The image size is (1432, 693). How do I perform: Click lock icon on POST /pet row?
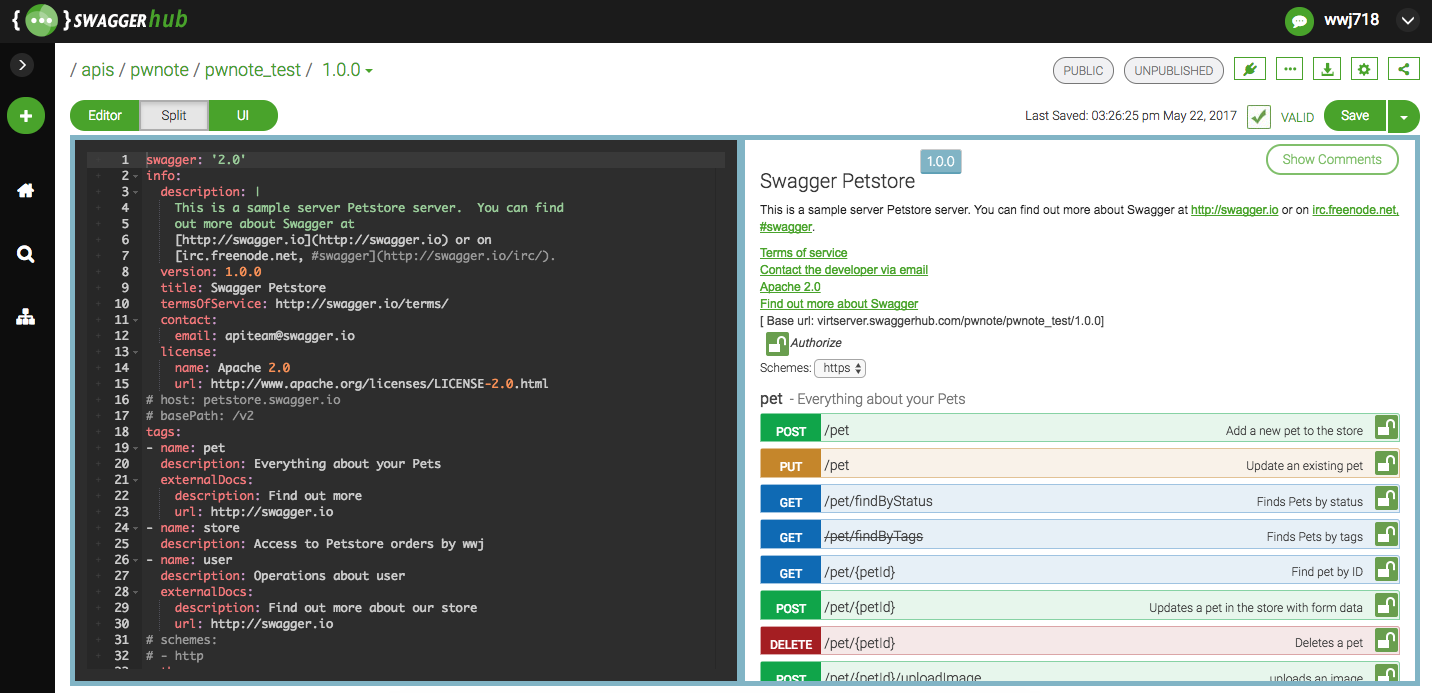[1386, 428]
